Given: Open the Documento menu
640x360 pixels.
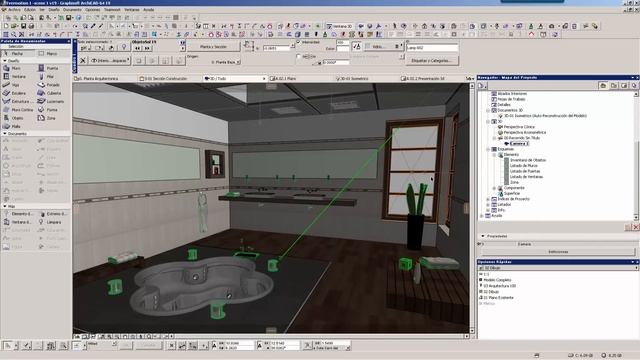Looking at the screenshot, I should 72,9.
